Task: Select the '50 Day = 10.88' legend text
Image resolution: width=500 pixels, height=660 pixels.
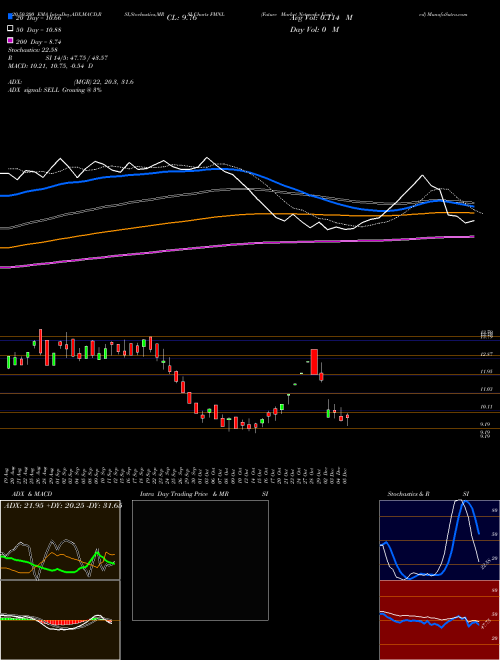Action: (39, 30)
